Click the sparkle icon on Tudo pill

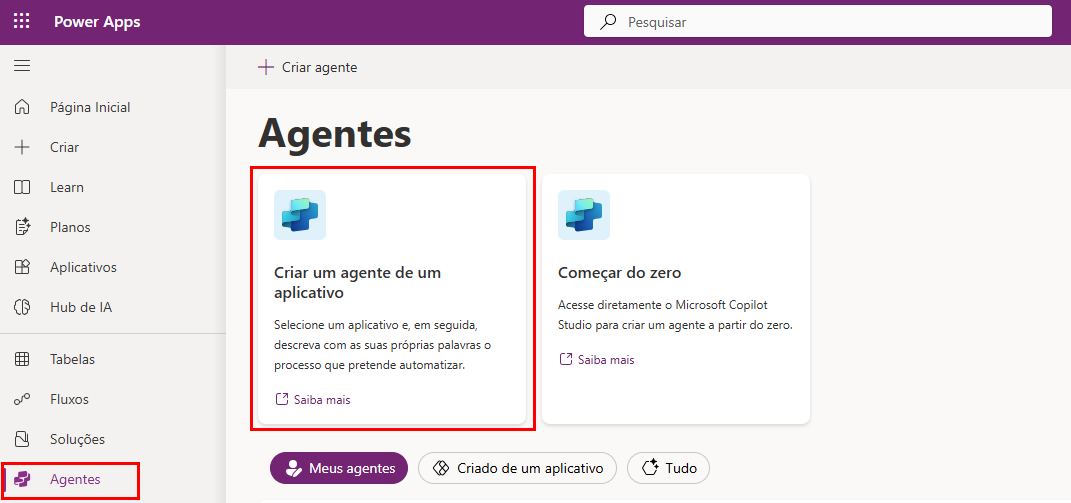click(x=650, y=468)
